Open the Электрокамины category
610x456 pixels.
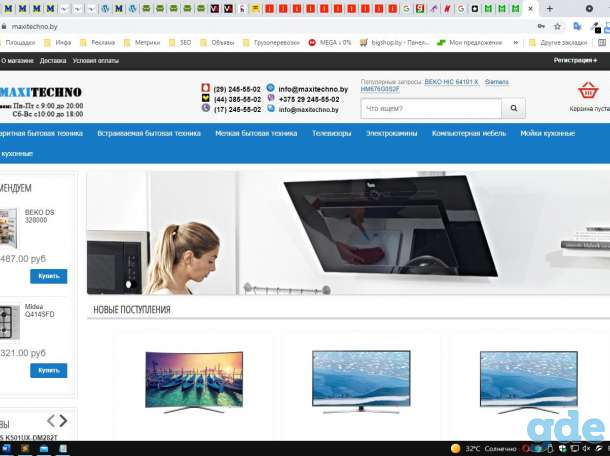391,133
